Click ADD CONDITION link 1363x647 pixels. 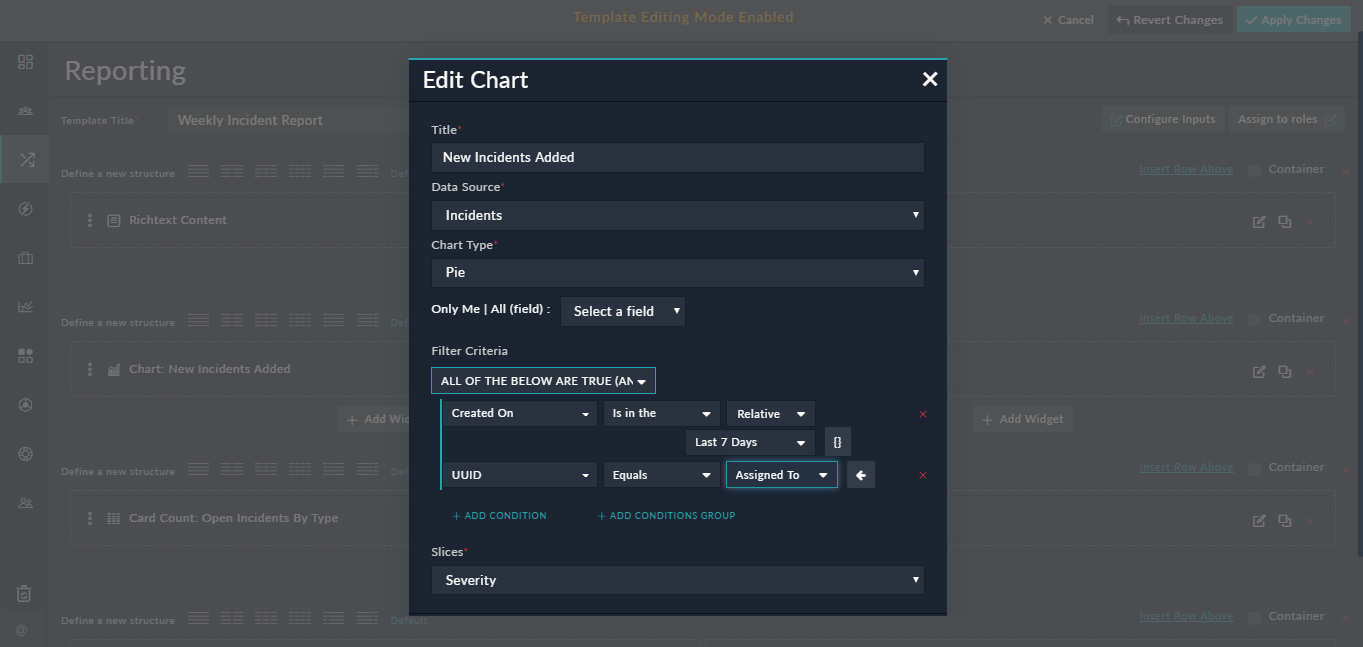(499, 515)
